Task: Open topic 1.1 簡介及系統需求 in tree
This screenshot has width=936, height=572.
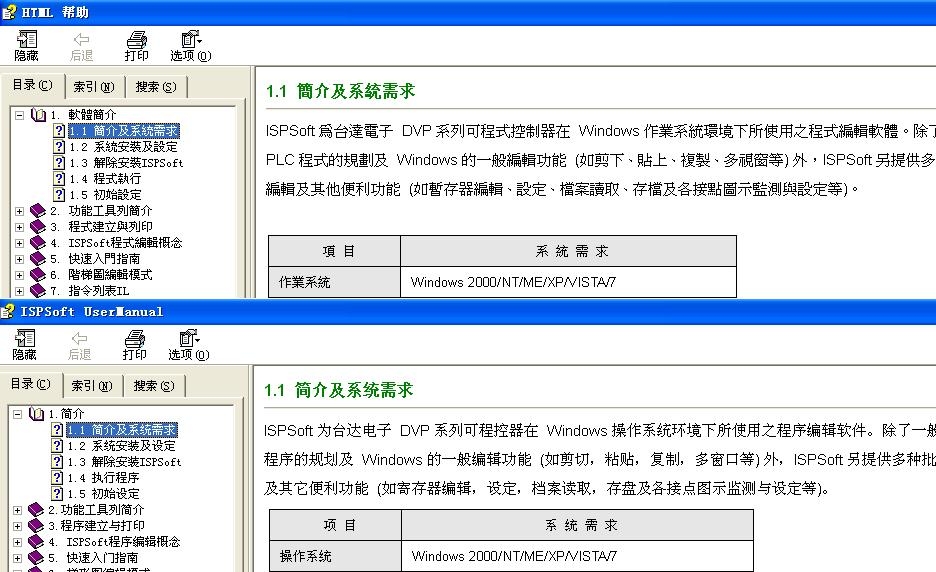Action: [x=124, y=130]
